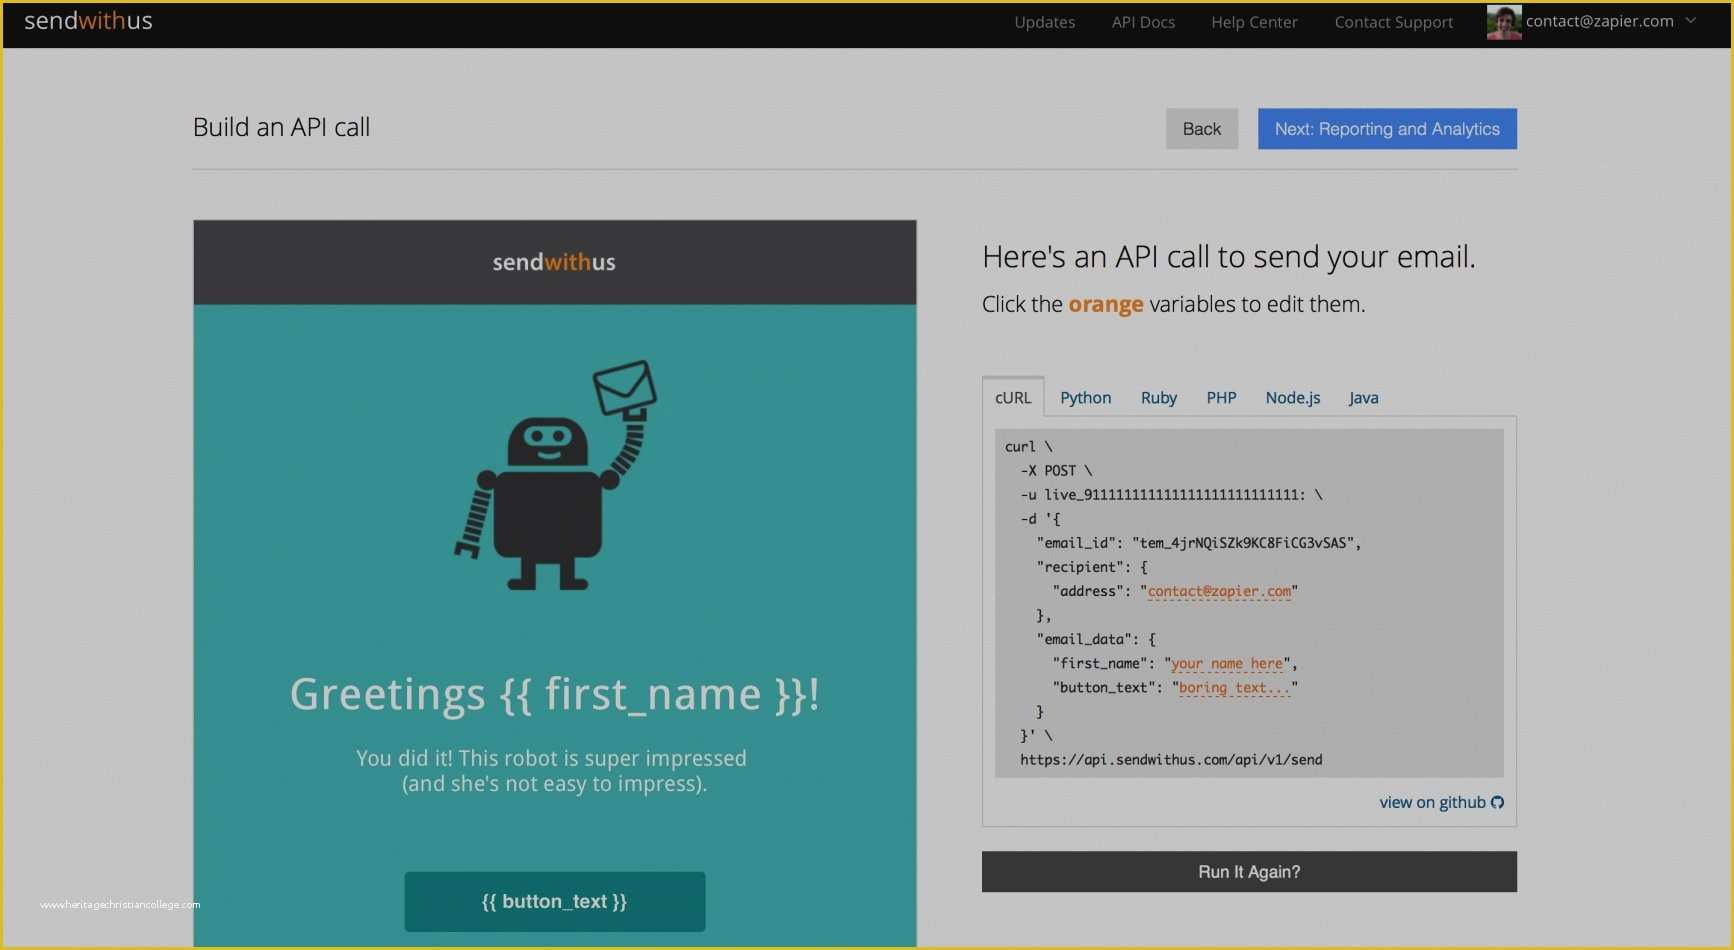Click the Run It Again? button
The width and height of the screenshot is (1734, 950).
point(1249,872)
